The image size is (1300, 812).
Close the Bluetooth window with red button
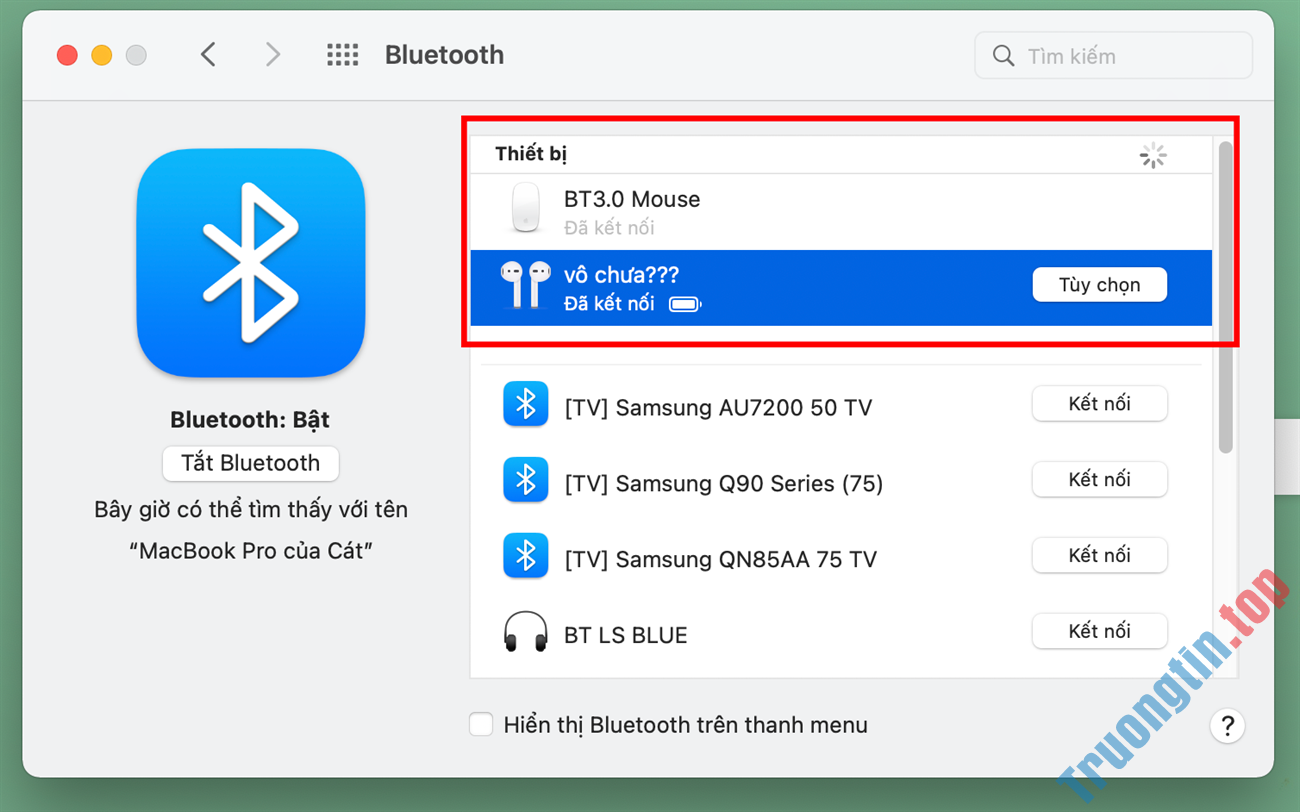pyautogui.click(x=67, y=55)
